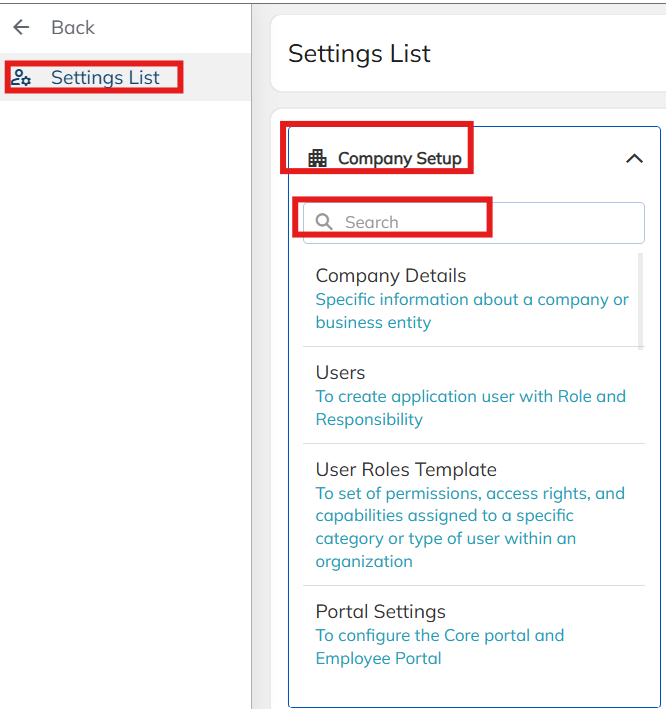Open User Roles Template setting

(406, 469)
